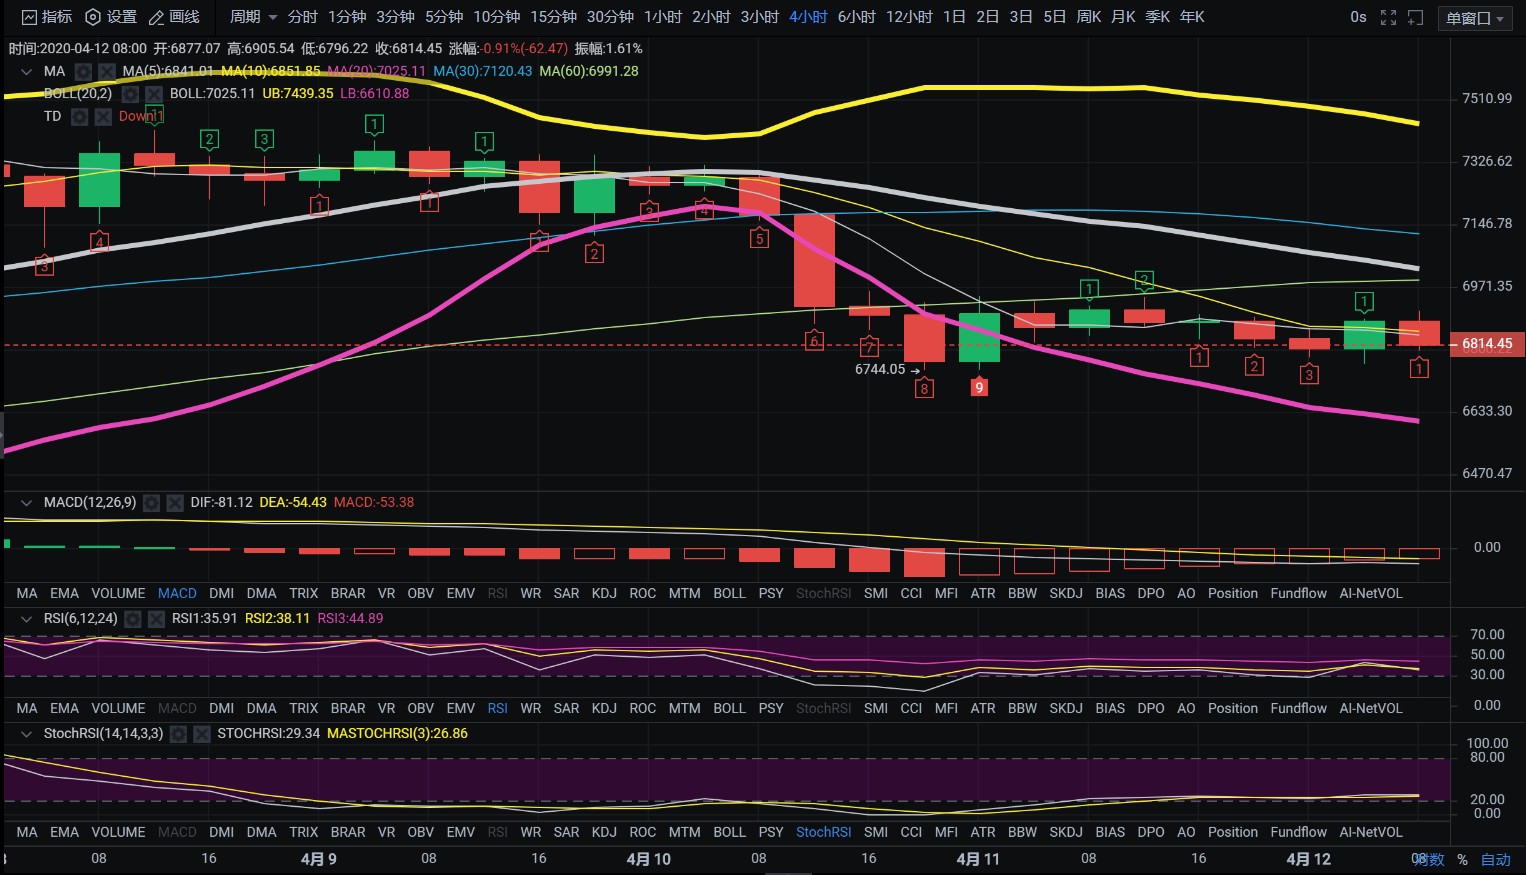Switch timeframe to 1日 daily
Screen dimensions: 1526x875
pyautogui.click(x=955, y=16)
